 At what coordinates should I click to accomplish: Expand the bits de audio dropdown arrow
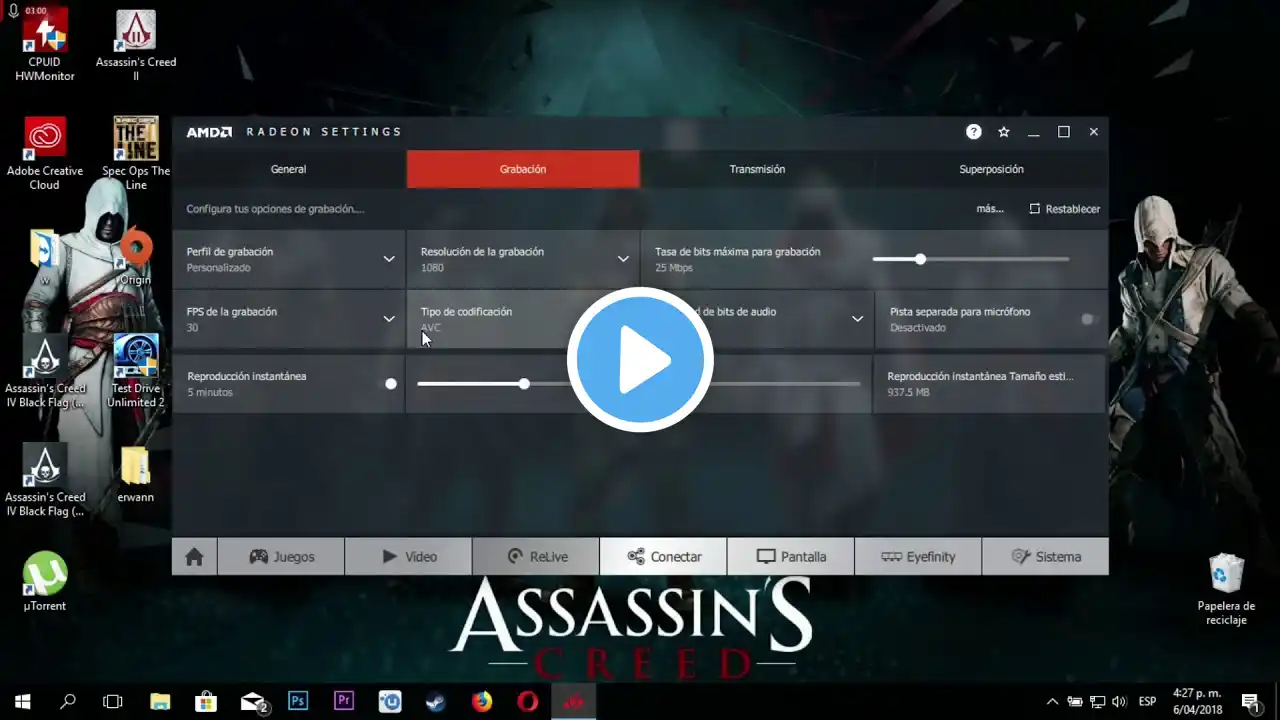857,319
